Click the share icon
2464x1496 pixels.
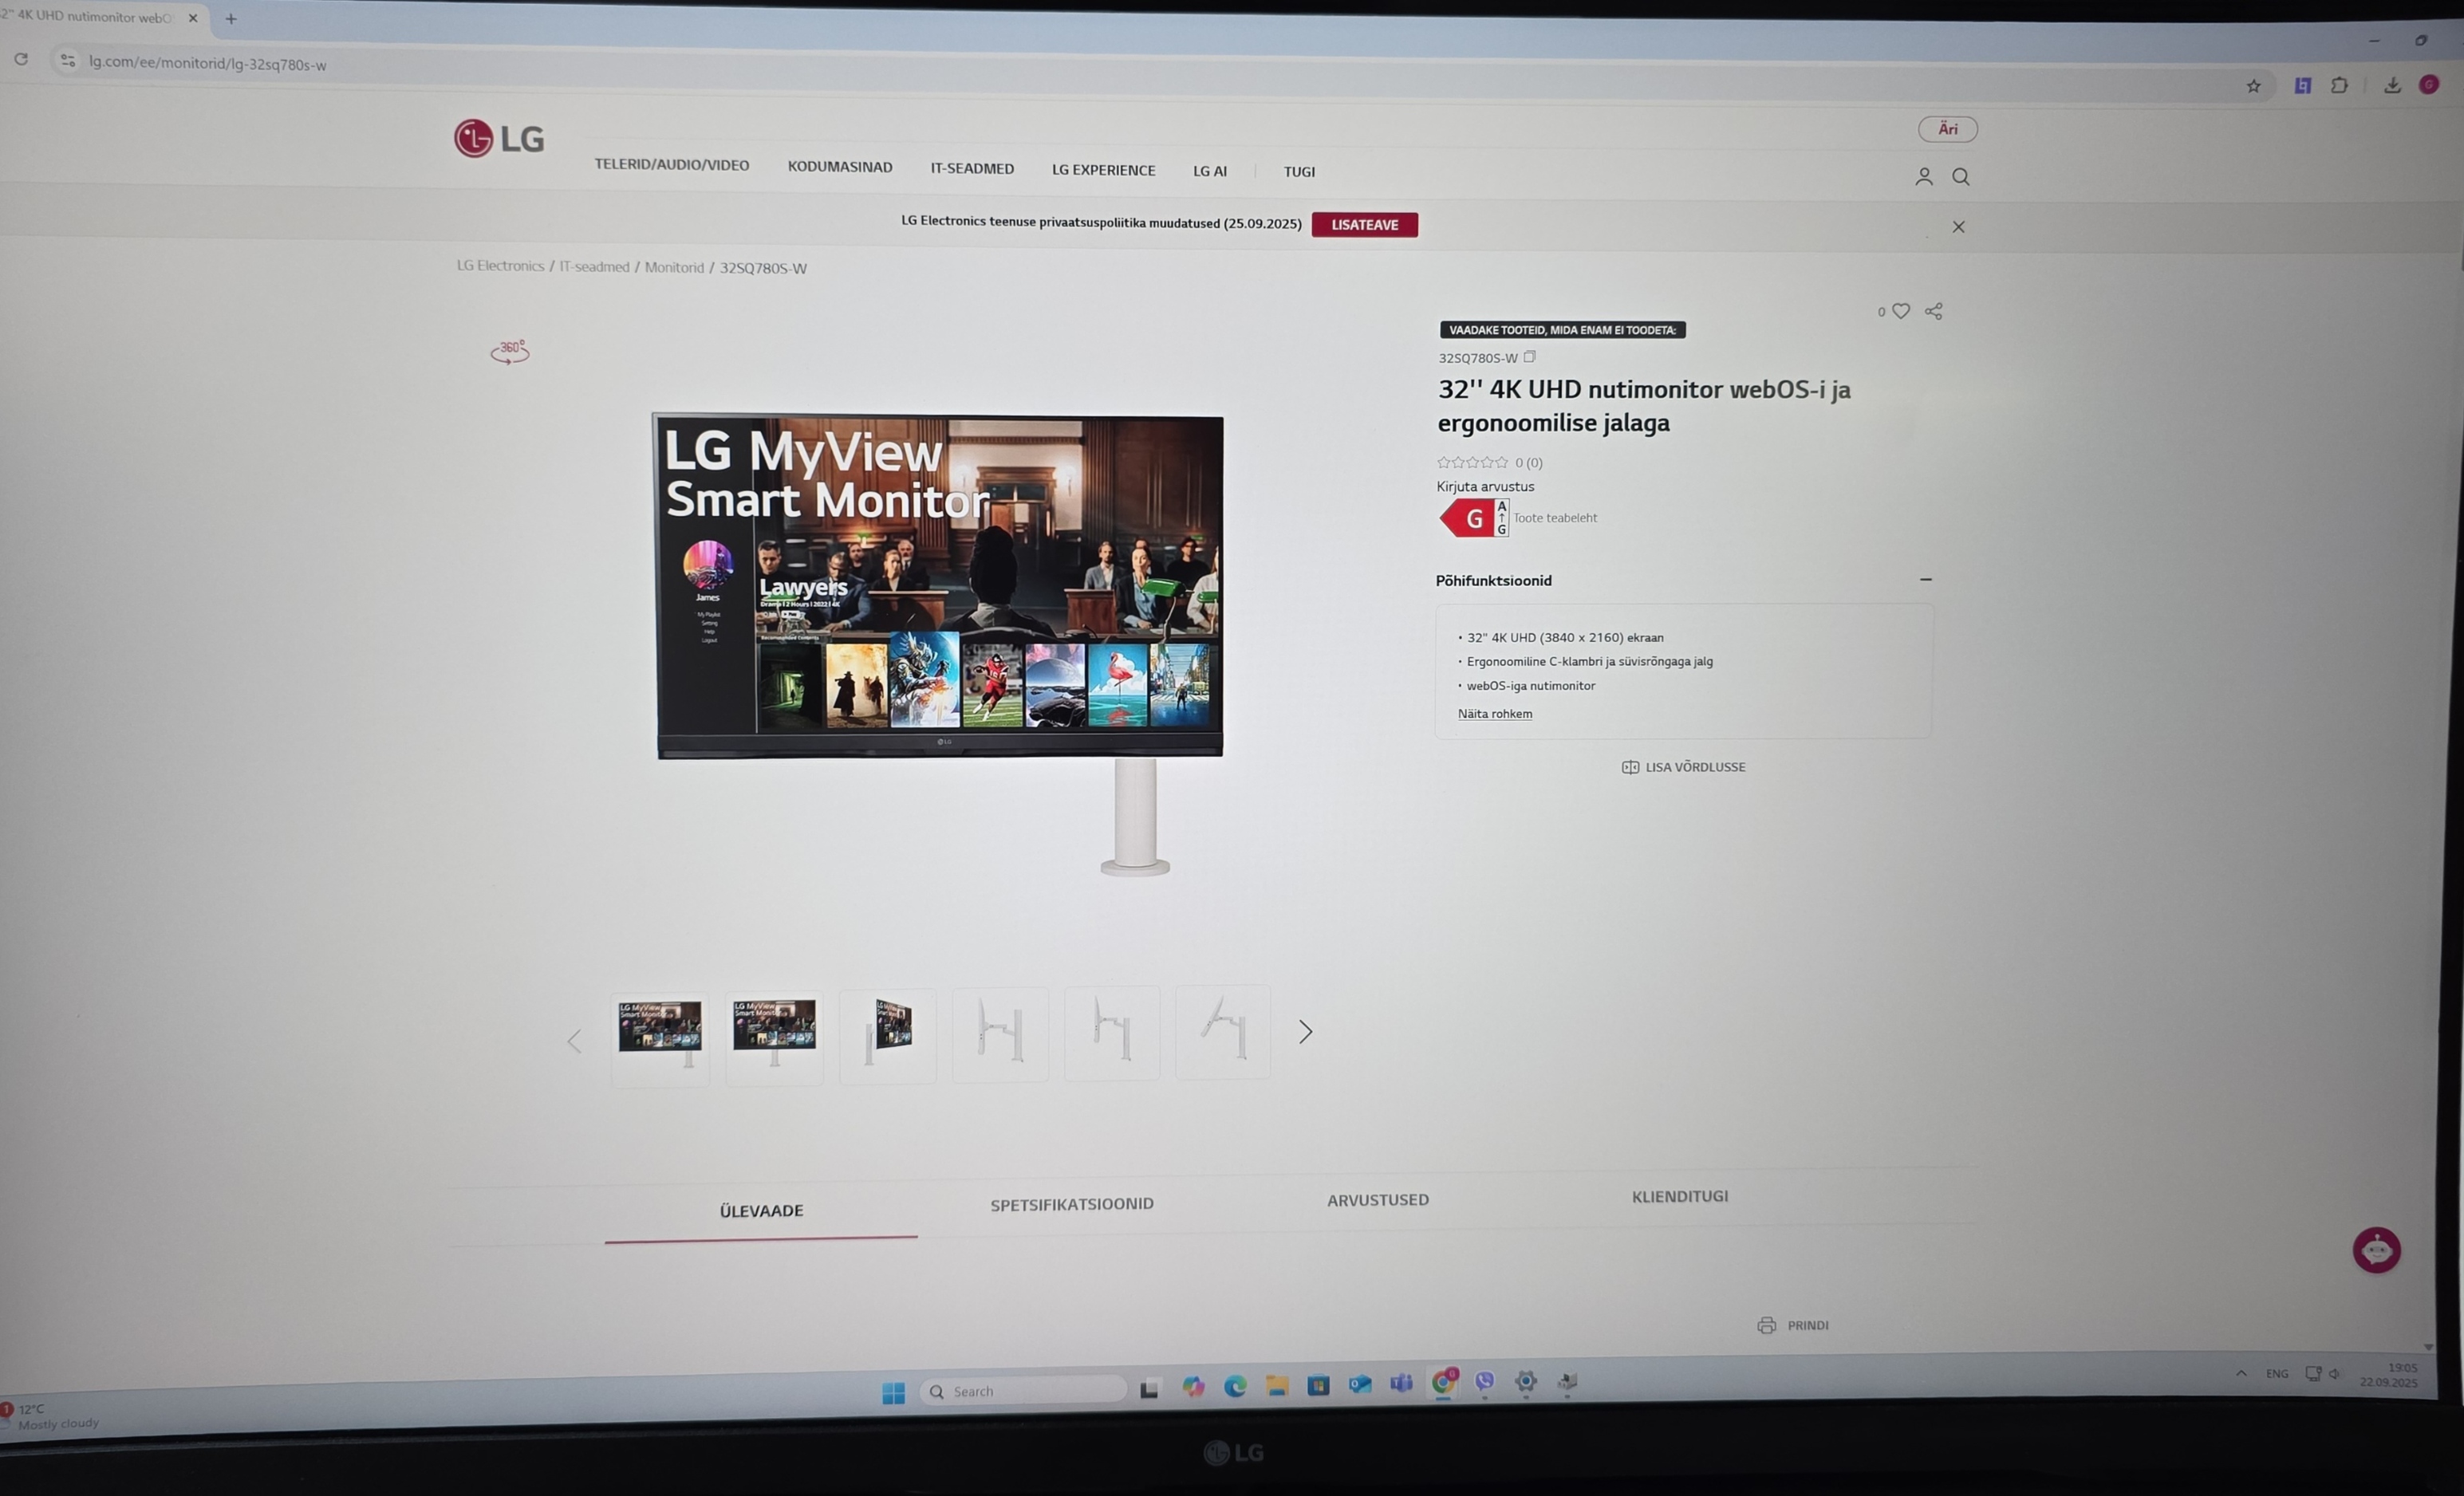coord(1934,311)
